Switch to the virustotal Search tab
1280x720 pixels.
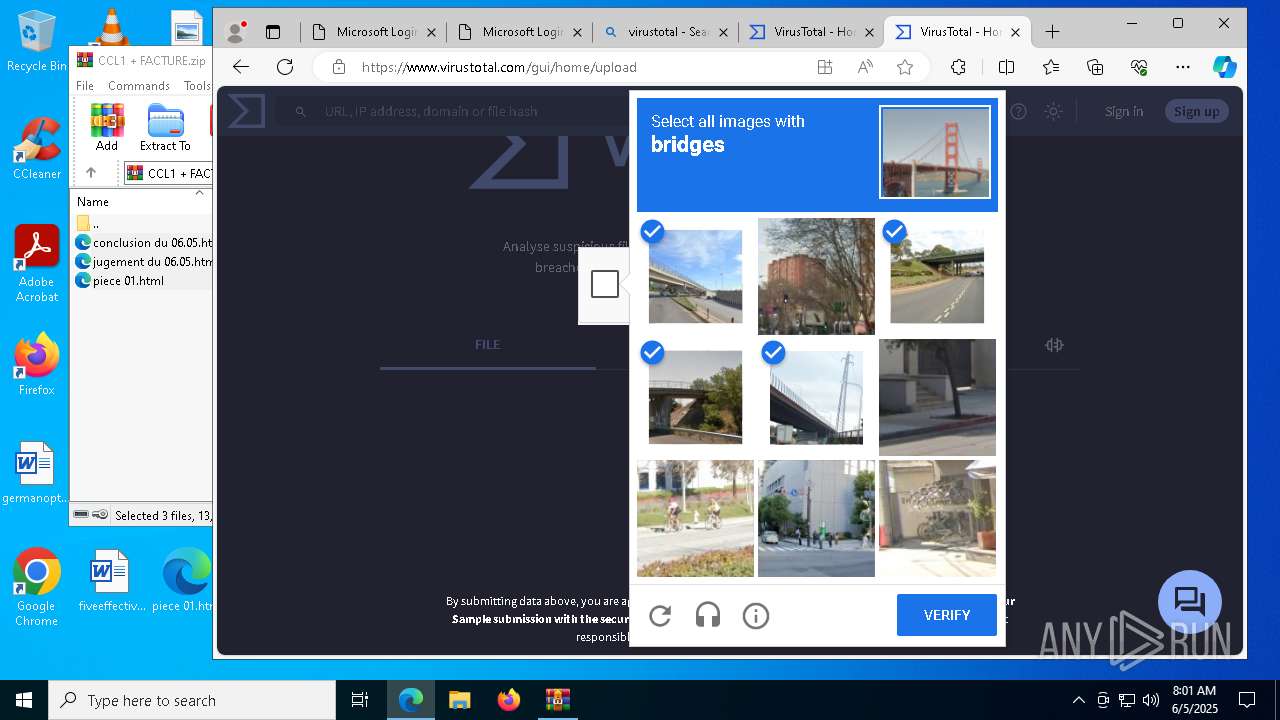[666, 32]
